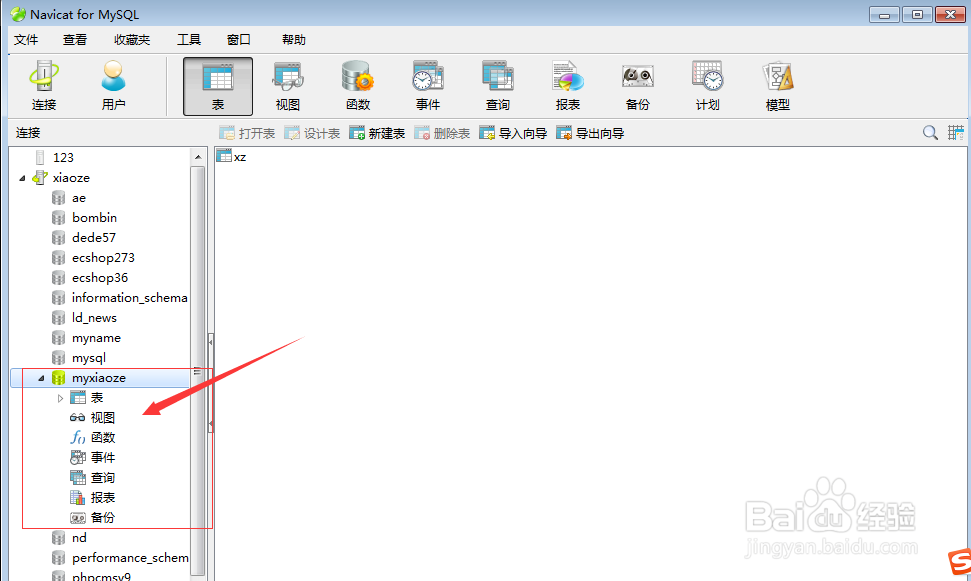The image size is (971, 581).
Task: Select the myxiaoze database
Action: (100, 378)
